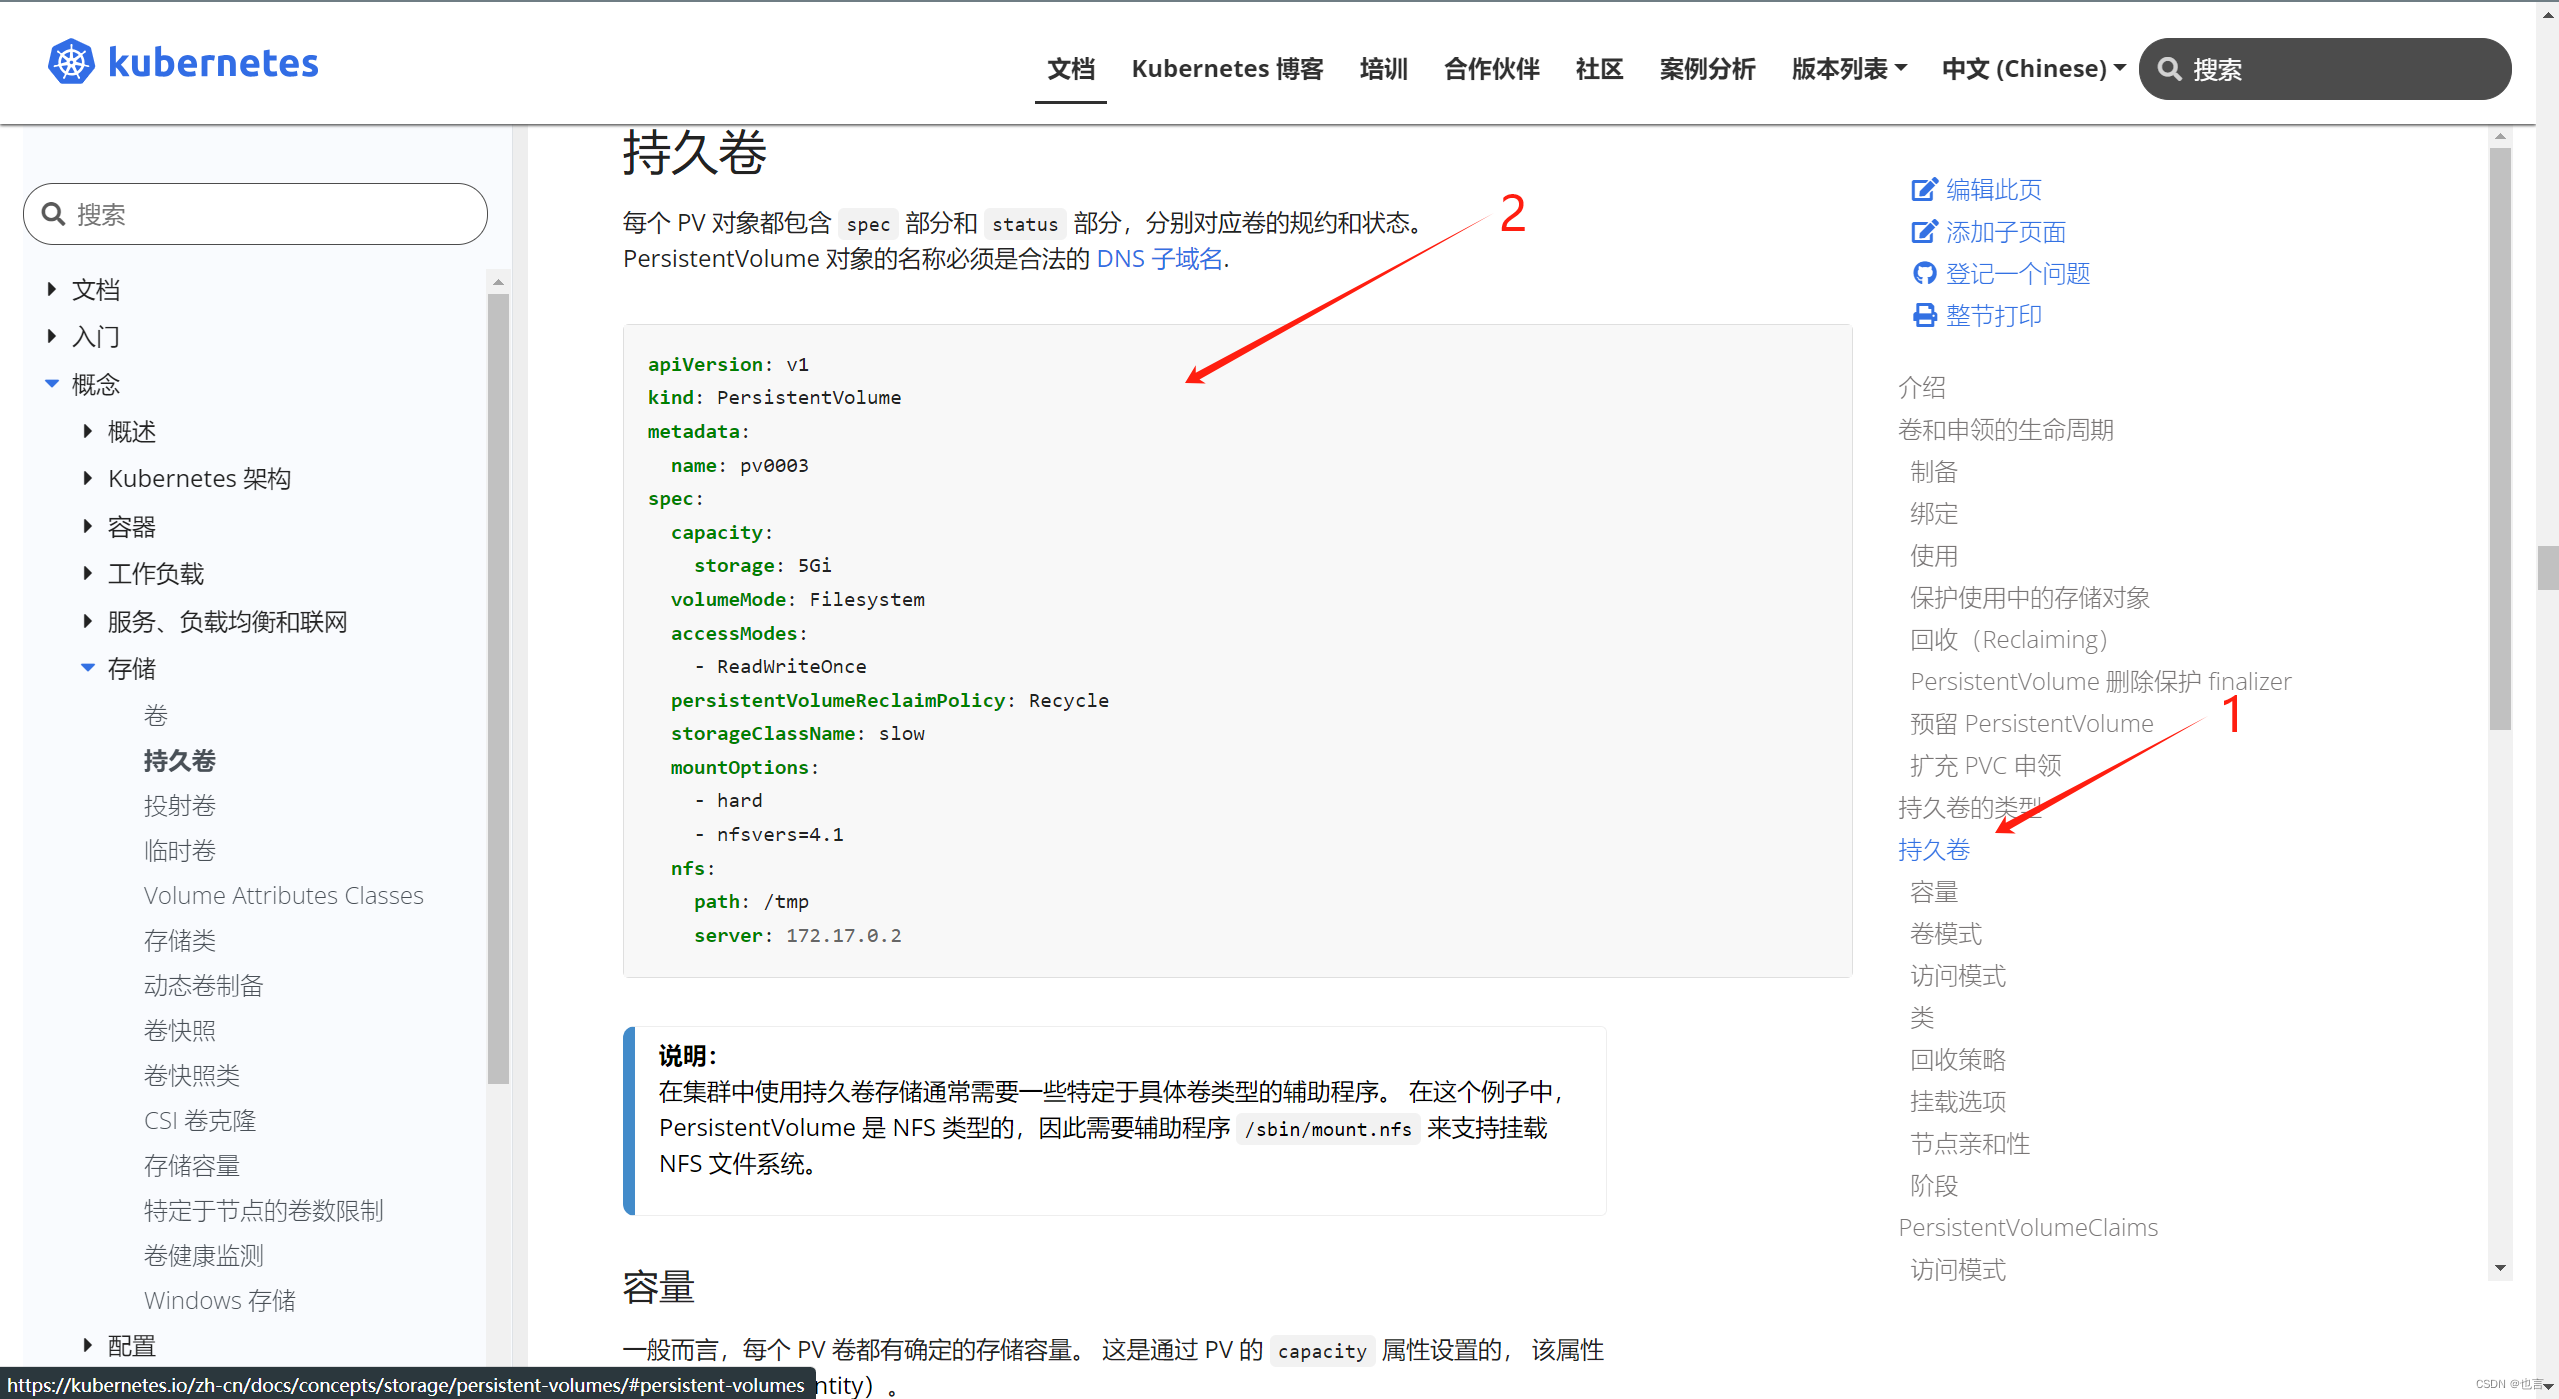Click the sidebar scrollbar up arrow
Image resolution: width=2559 pixels, height=1399 pixels.
coord(498,282)
